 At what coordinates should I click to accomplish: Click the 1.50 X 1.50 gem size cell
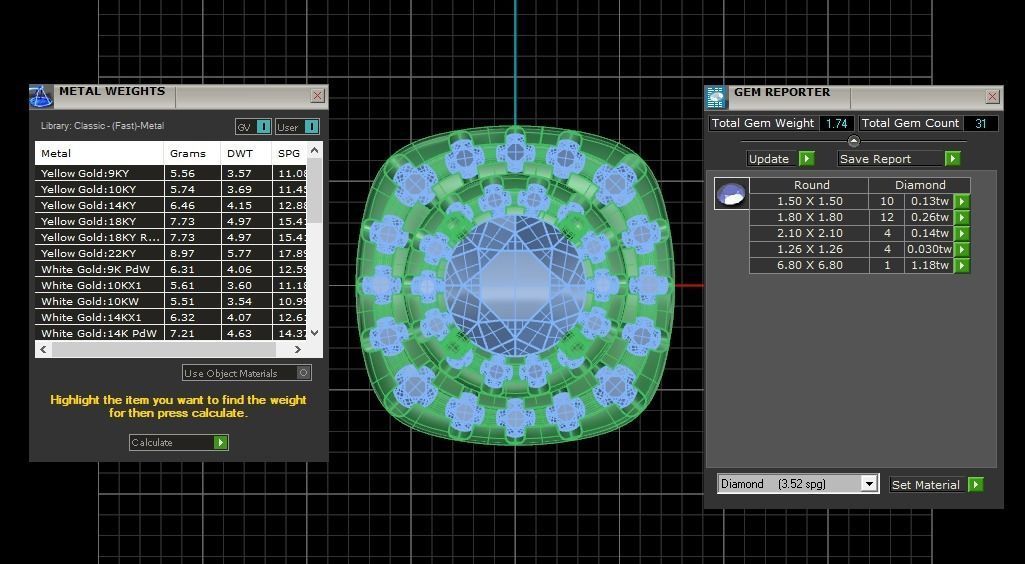[809, 201]
